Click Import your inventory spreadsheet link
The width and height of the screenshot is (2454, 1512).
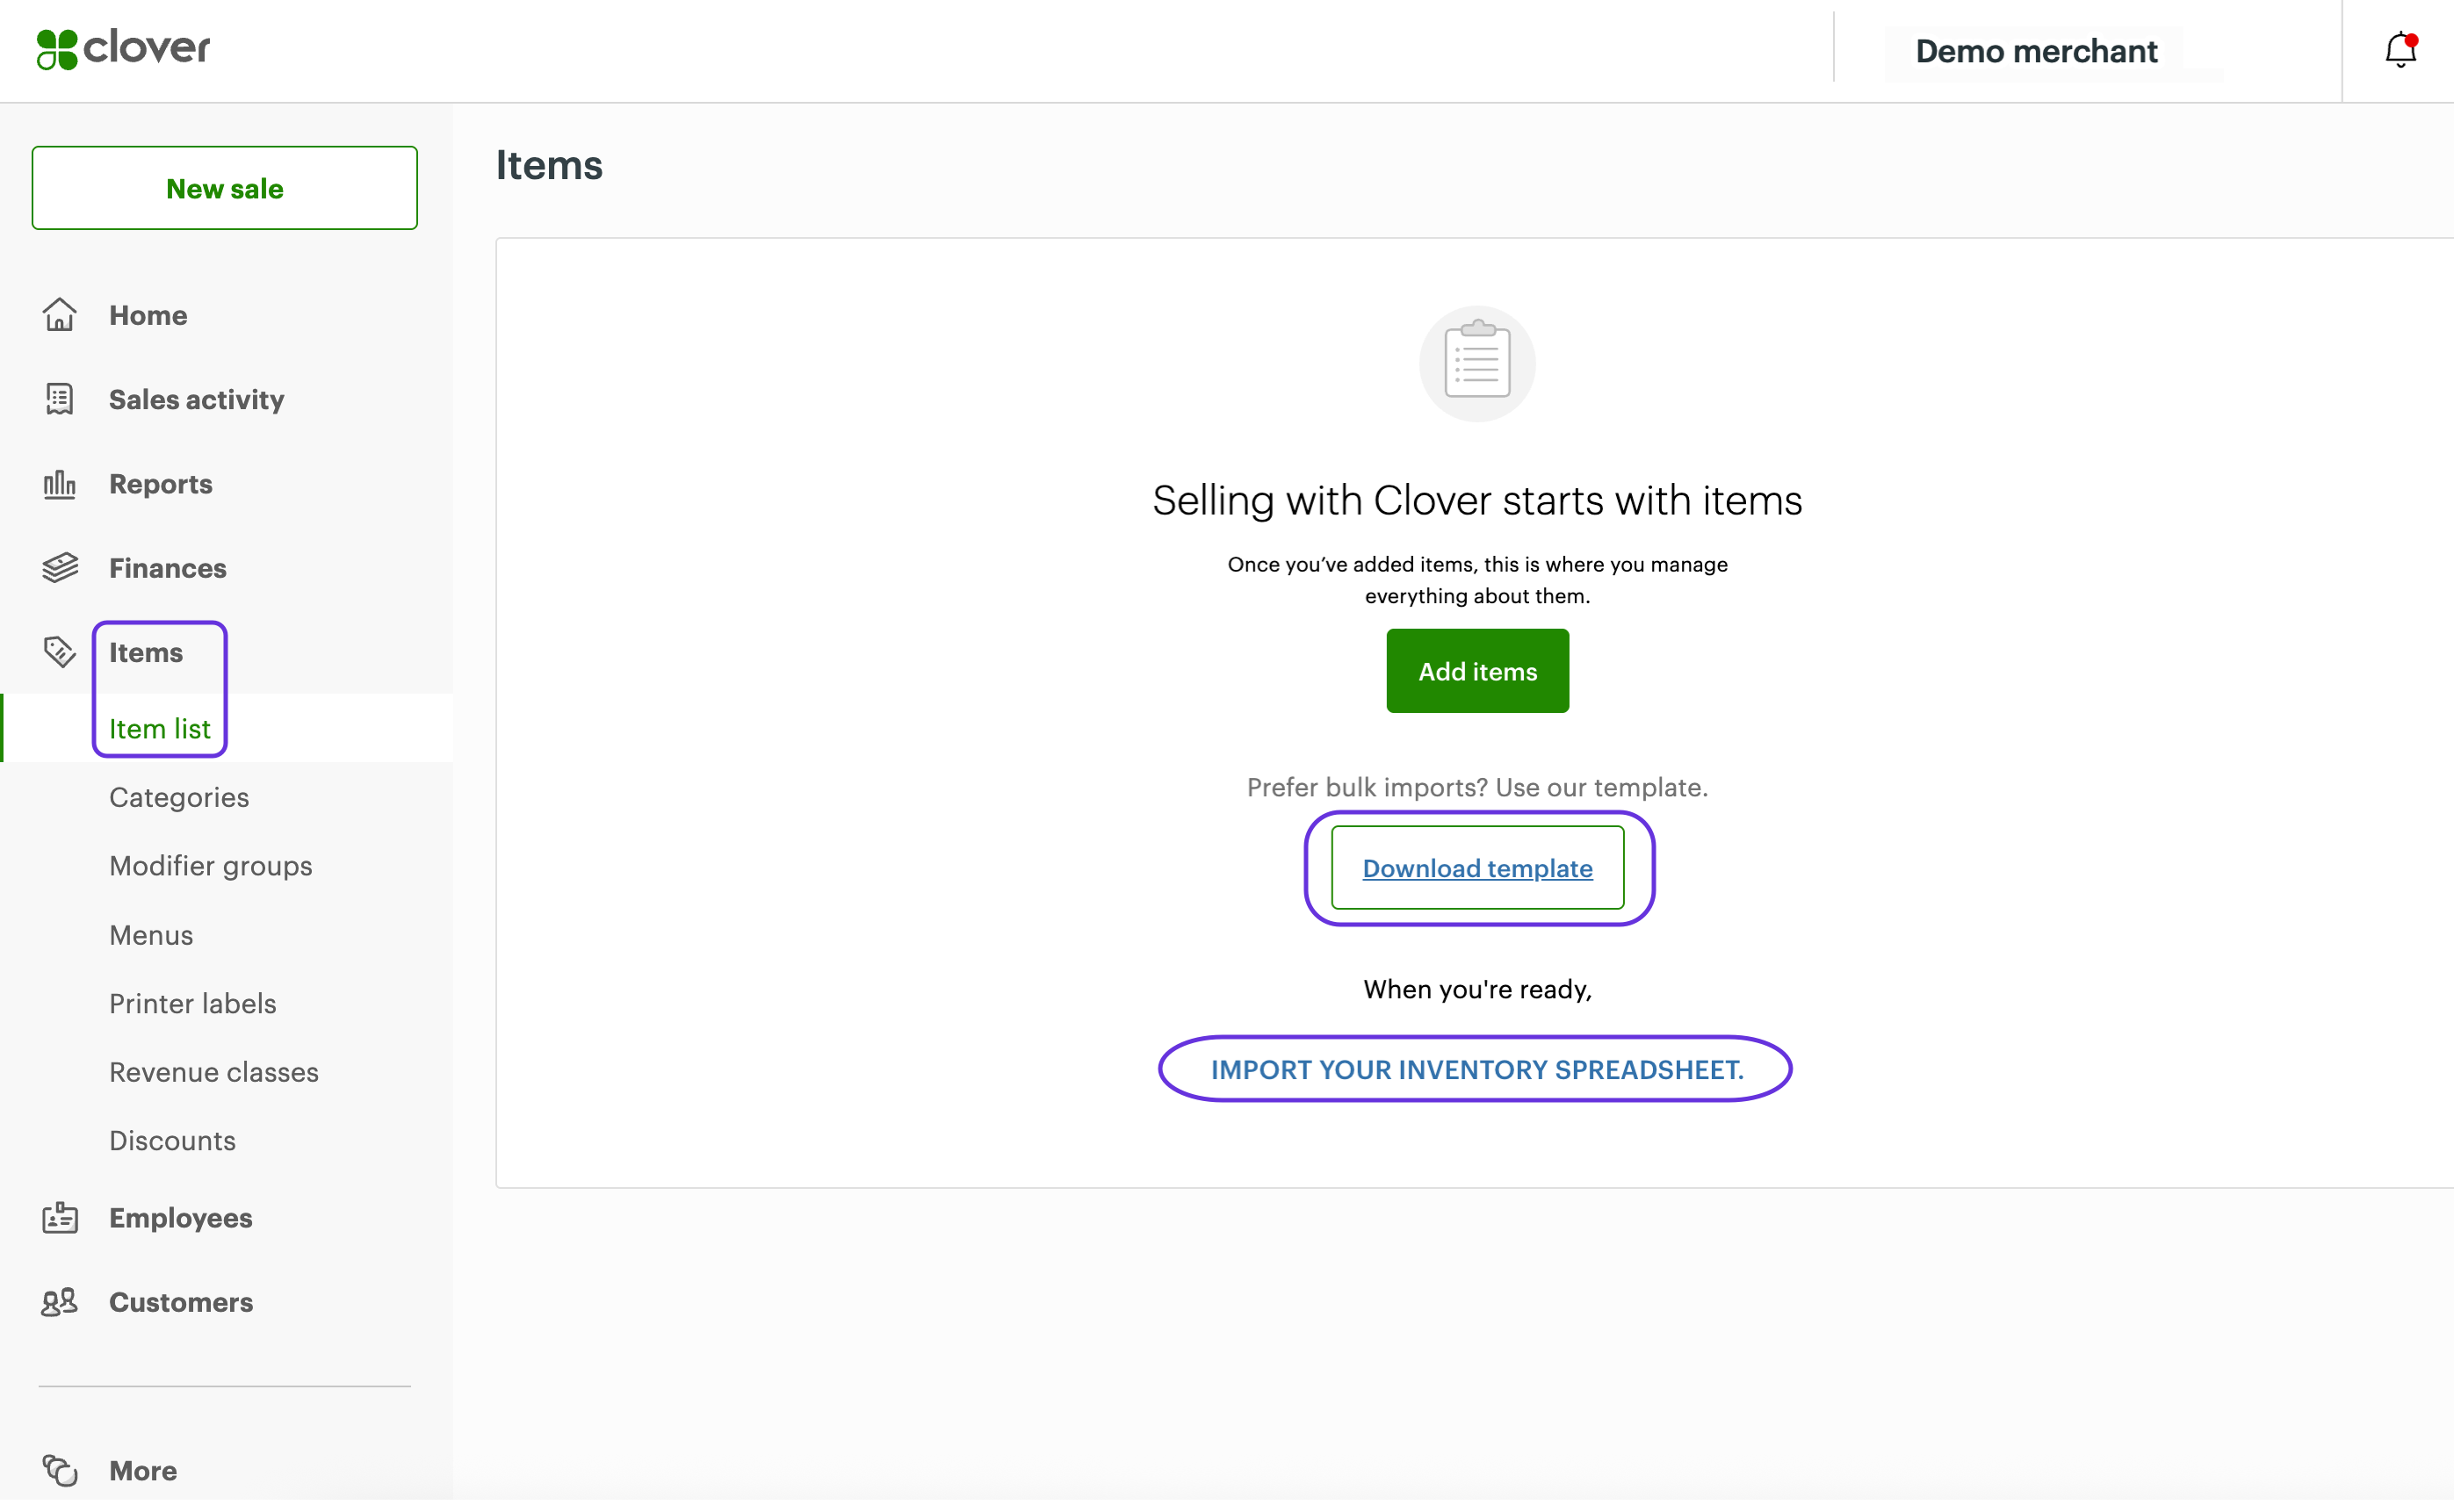[x=1477, y=1071]
